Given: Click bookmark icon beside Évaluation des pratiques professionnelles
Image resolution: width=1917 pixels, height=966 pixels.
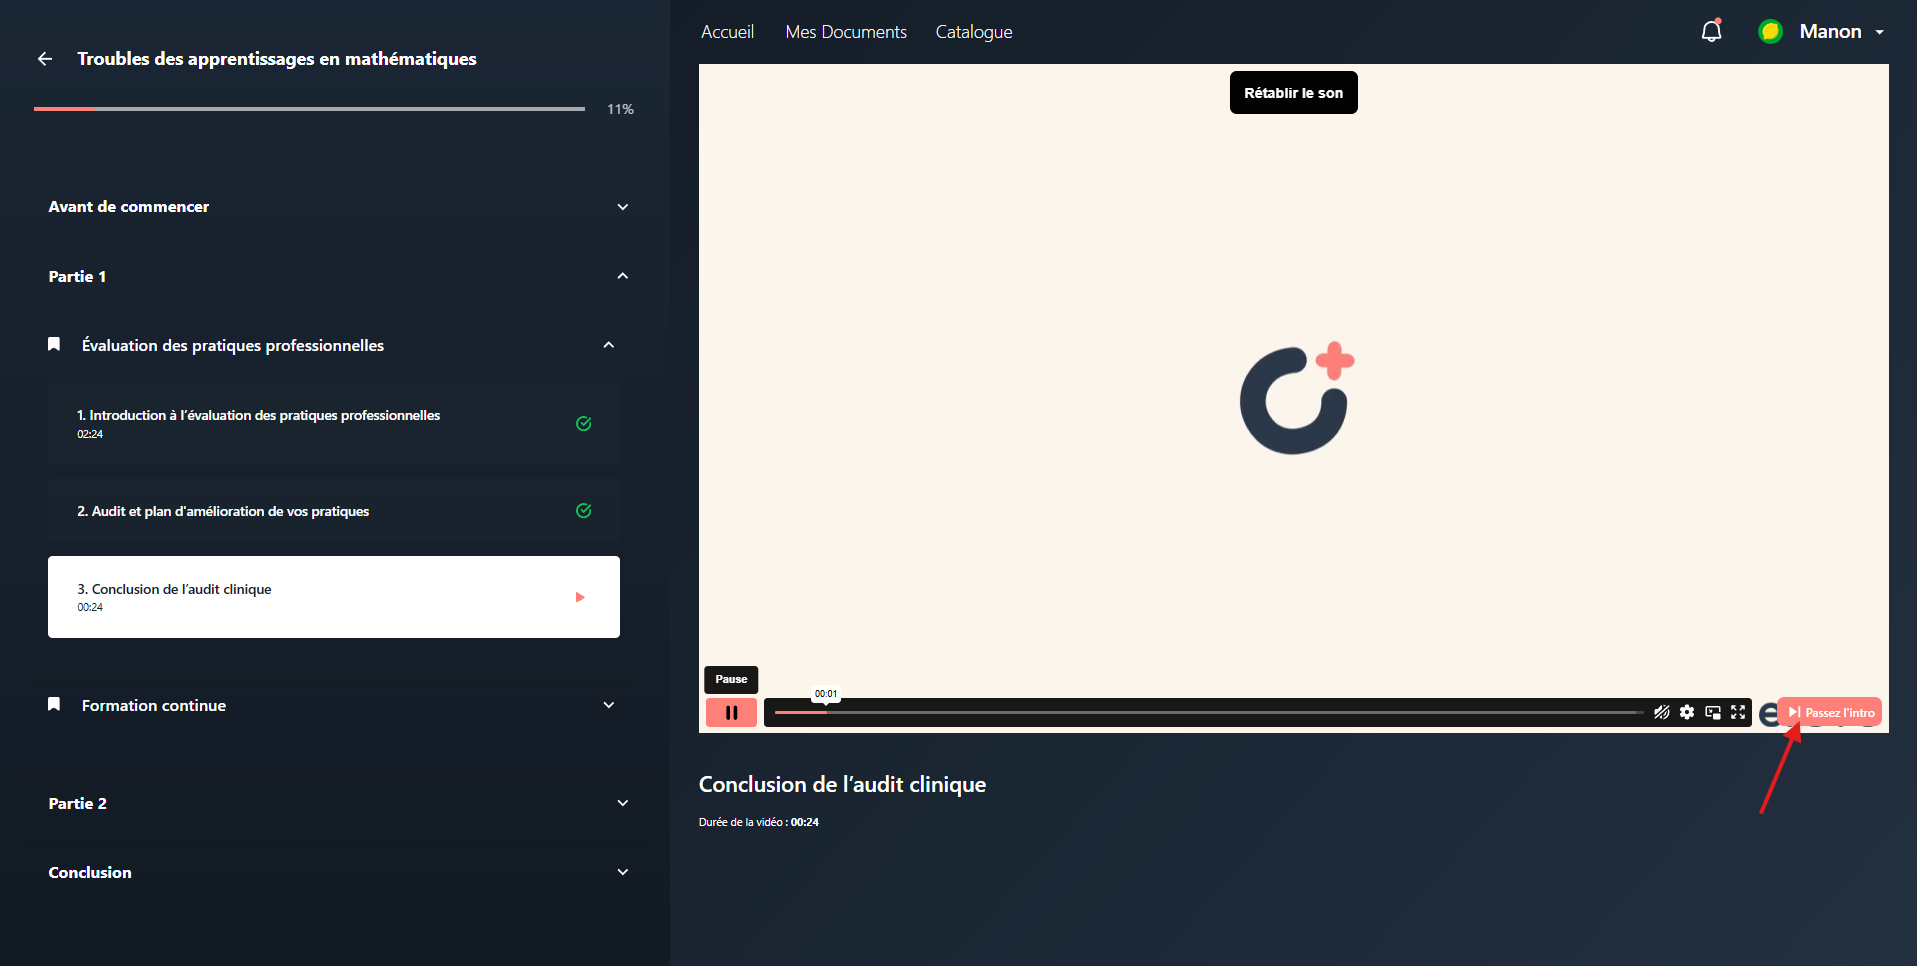Looking at the screenshot, I should tap(54, 344).
